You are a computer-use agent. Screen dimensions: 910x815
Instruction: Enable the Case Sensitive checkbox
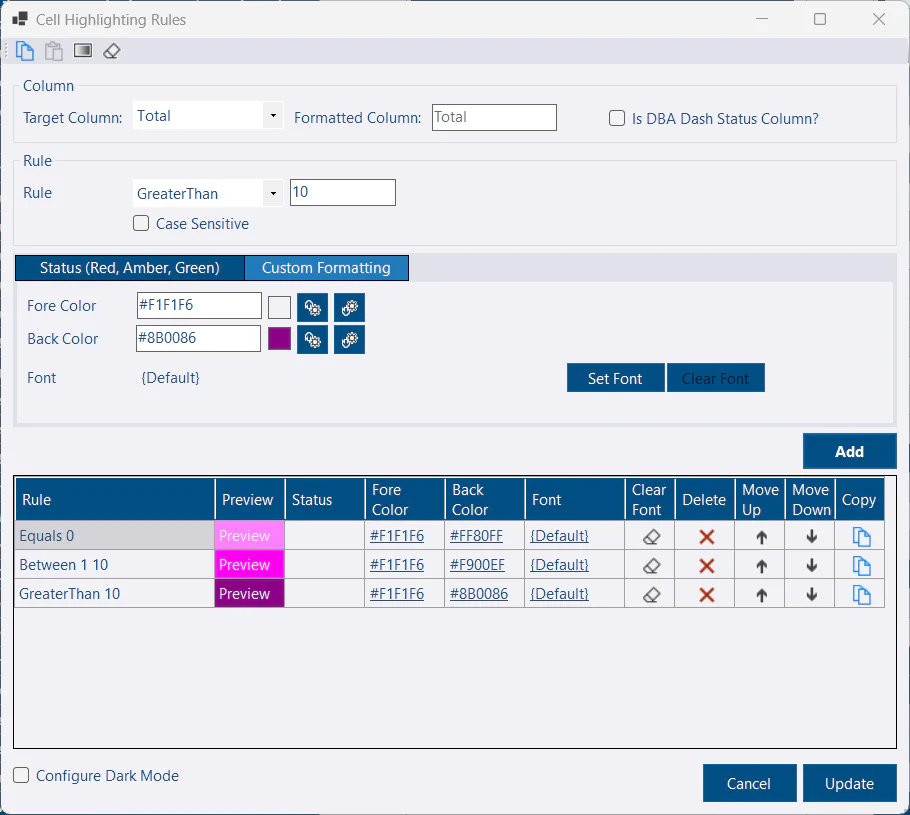coord(142,224)
